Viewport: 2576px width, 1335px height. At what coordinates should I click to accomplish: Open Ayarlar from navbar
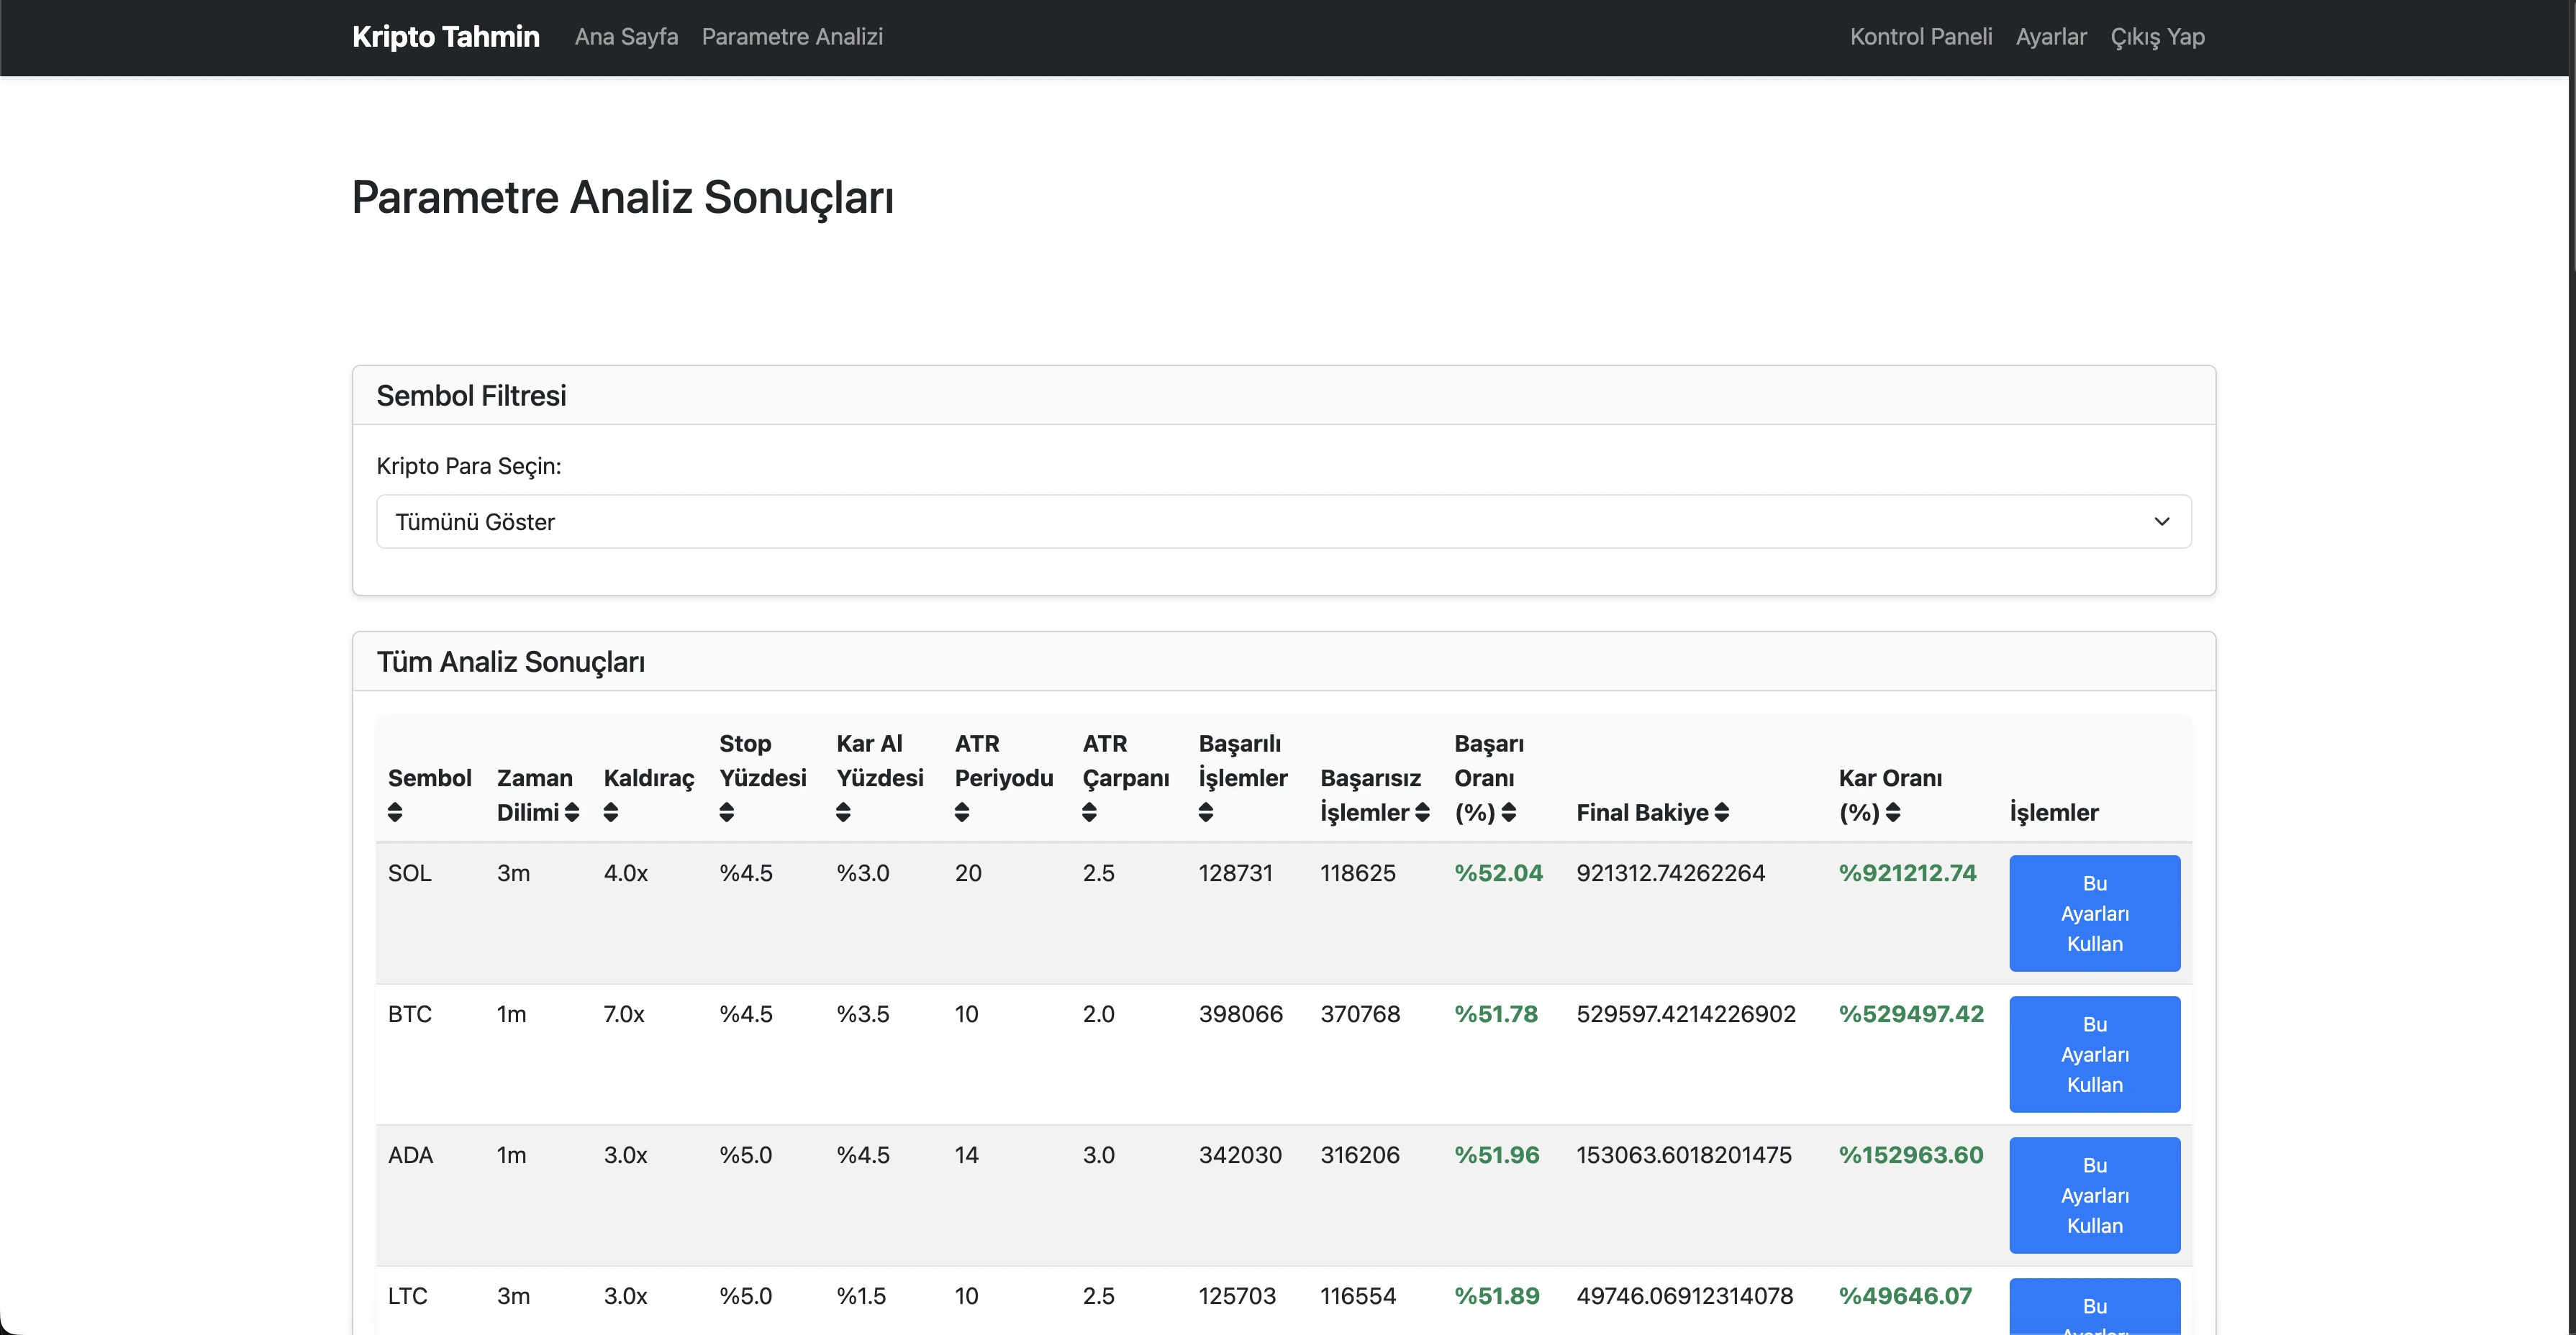click(2051, 37)
